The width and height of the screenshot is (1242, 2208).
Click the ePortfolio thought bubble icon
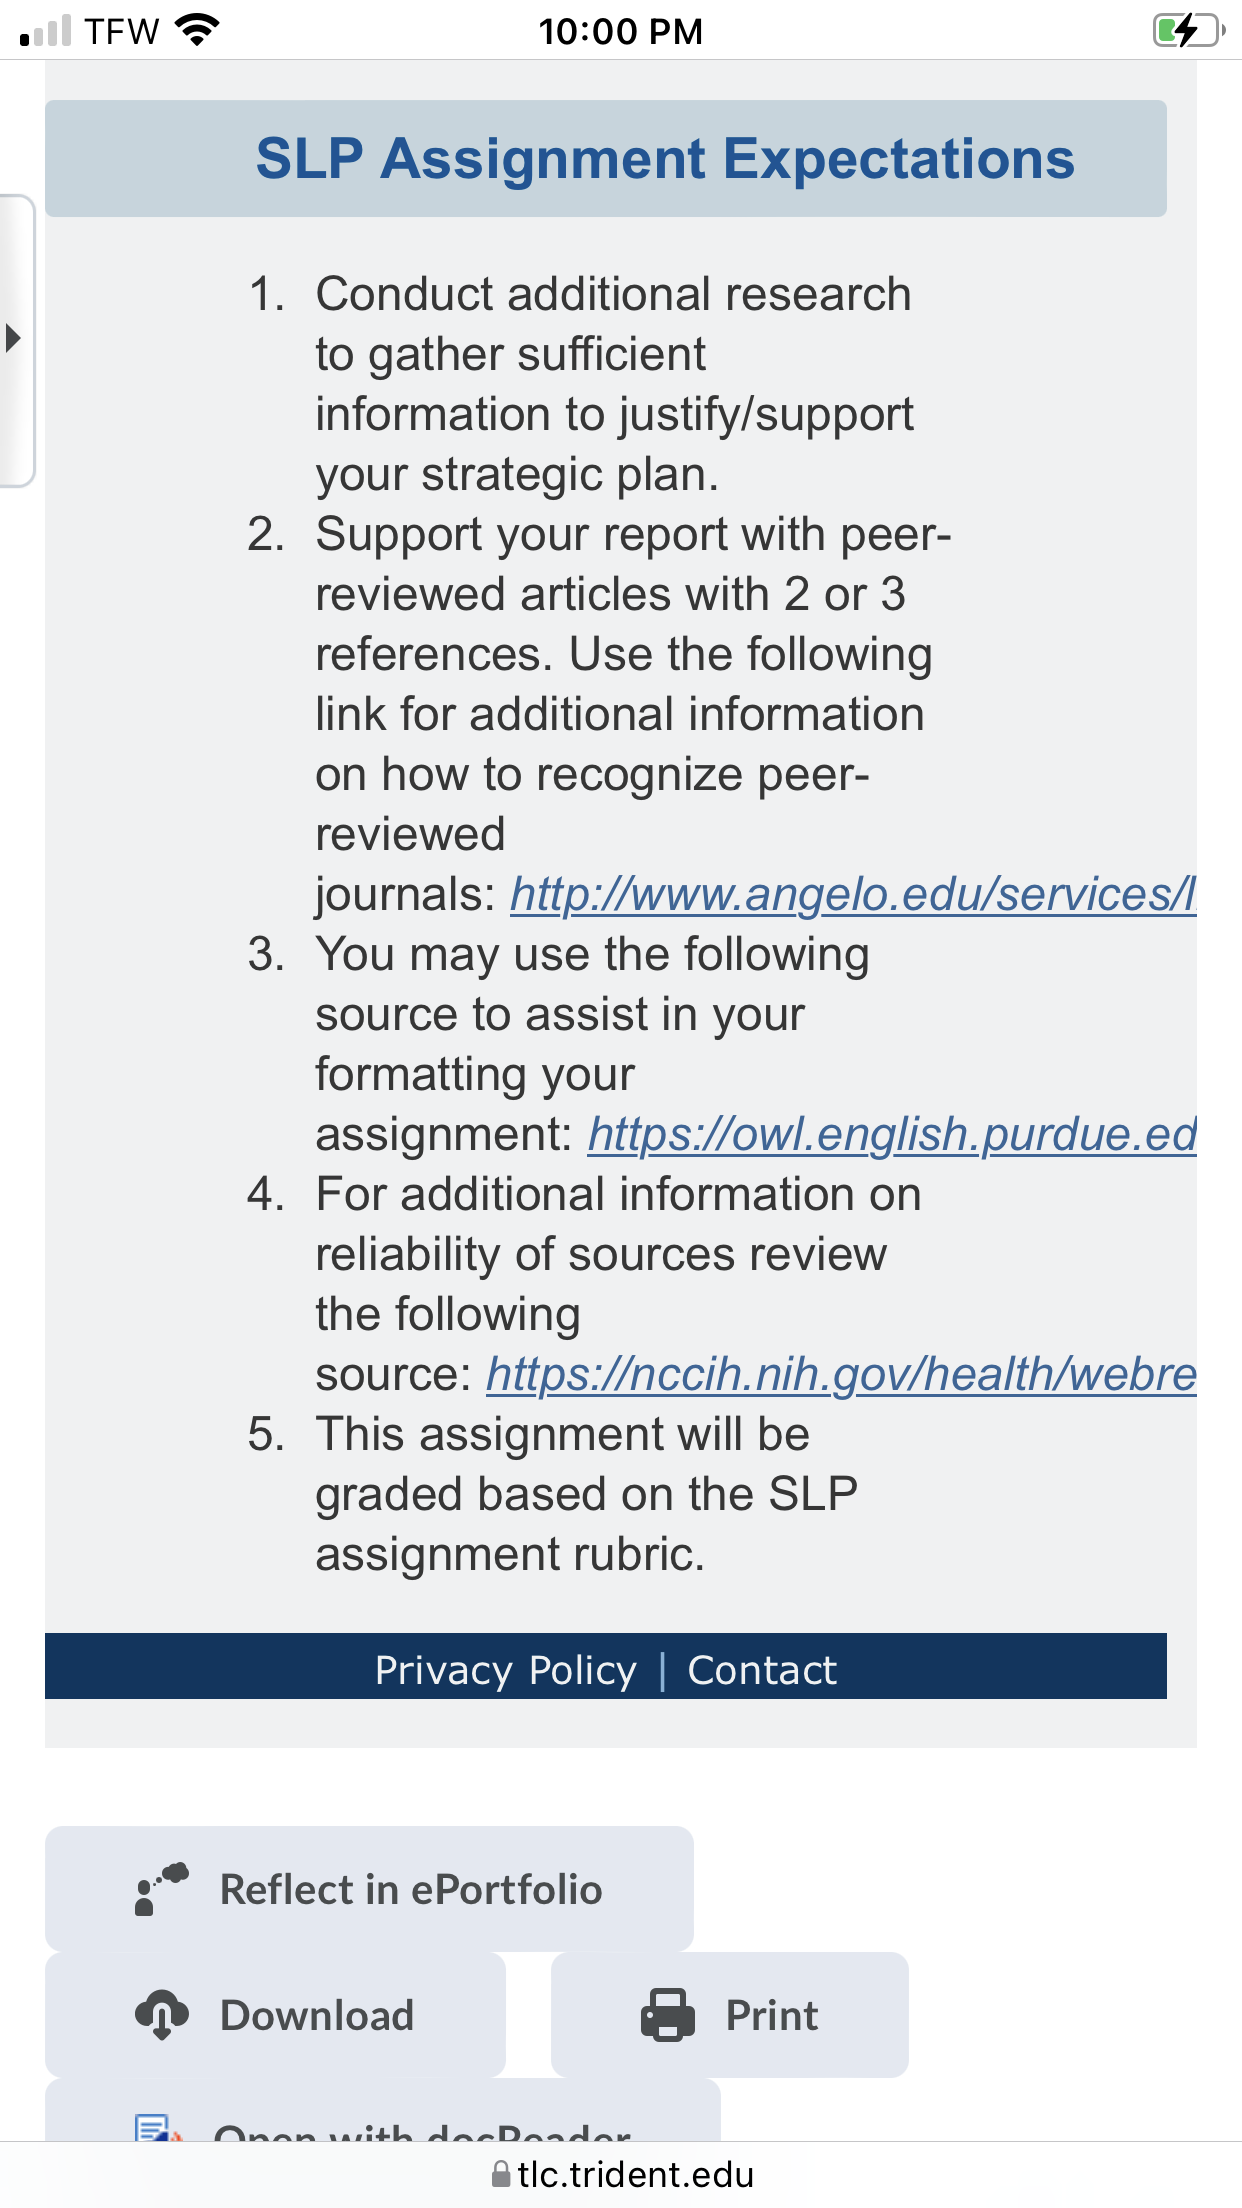(x=161, y=1889)
